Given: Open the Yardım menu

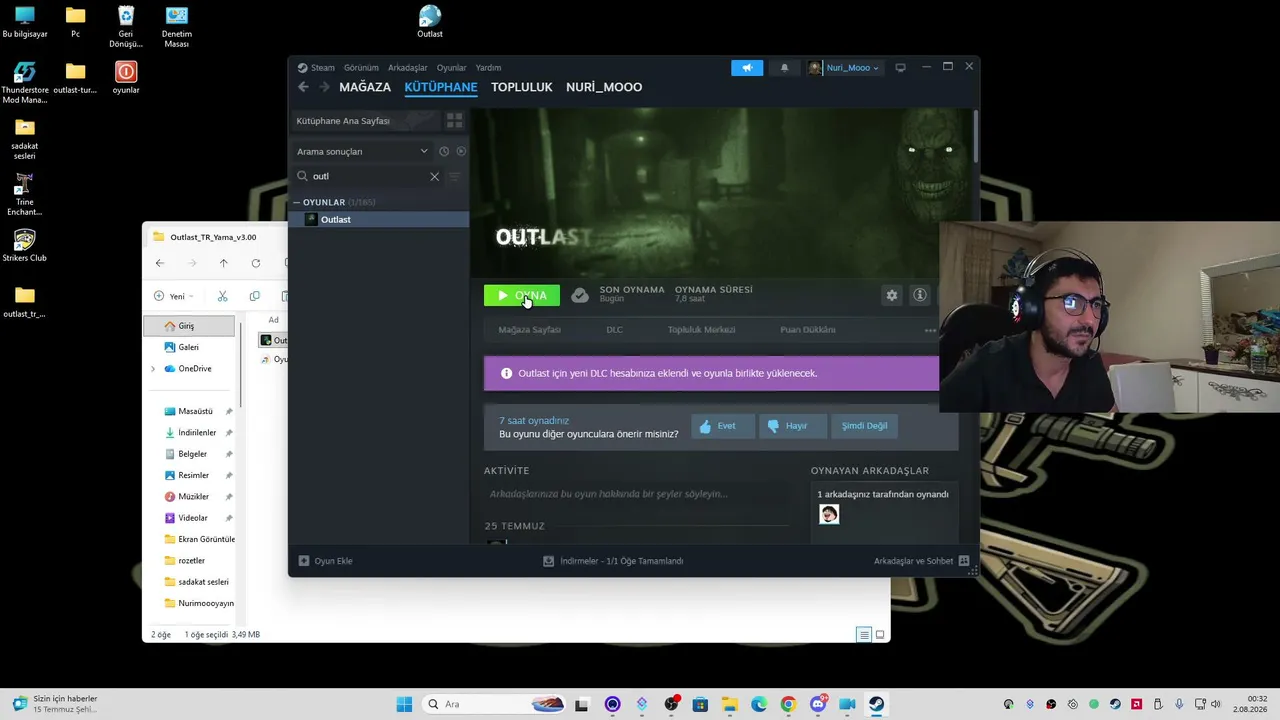Looking at the screenshot, I should click(488, 68).
